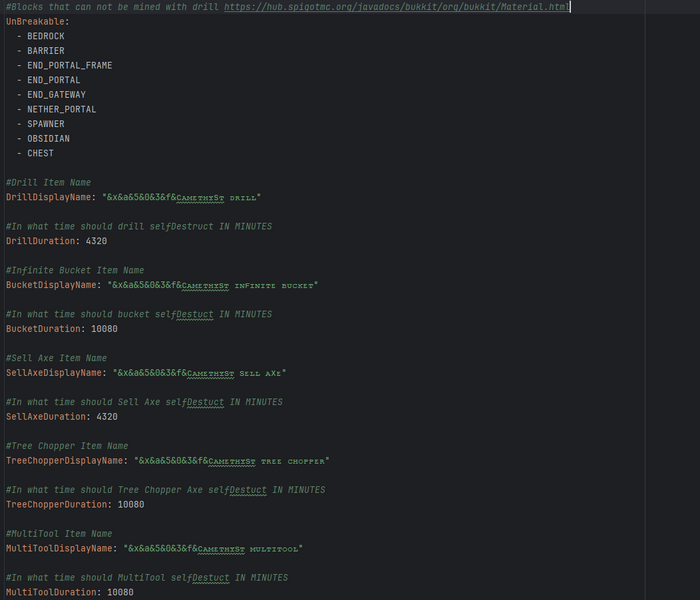Click the END_PORTAL_FRAME entry

(x=70, y=66)
